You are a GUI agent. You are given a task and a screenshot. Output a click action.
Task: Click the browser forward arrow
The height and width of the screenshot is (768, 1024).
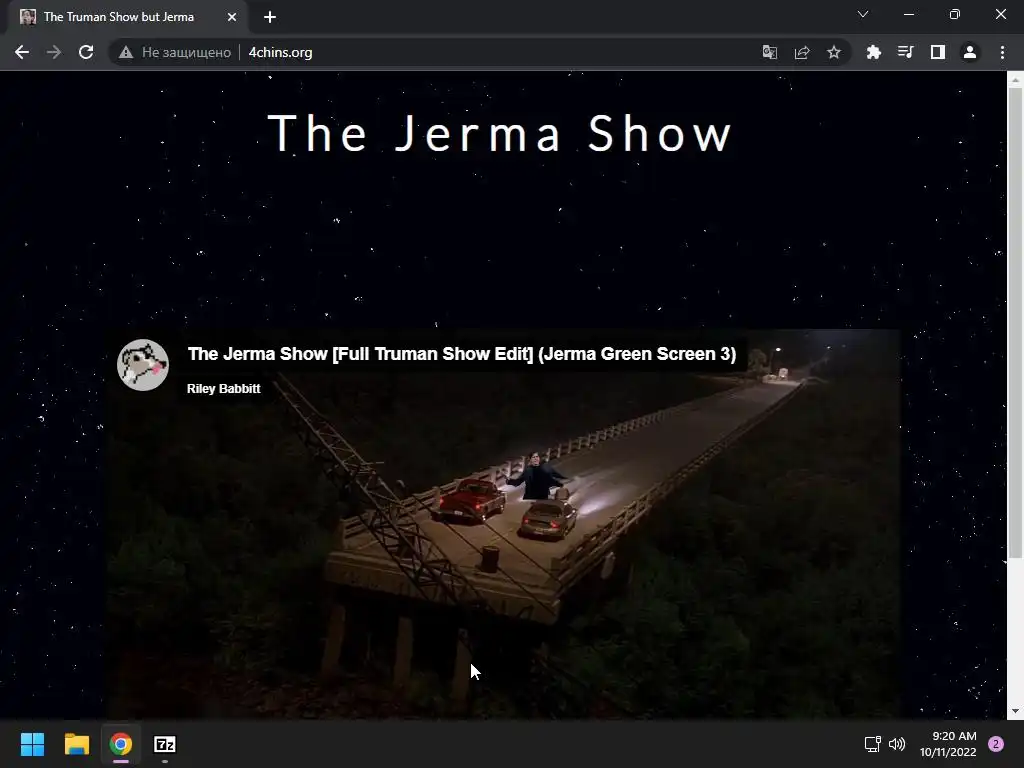pyautogui.click(x=54, y=52)
